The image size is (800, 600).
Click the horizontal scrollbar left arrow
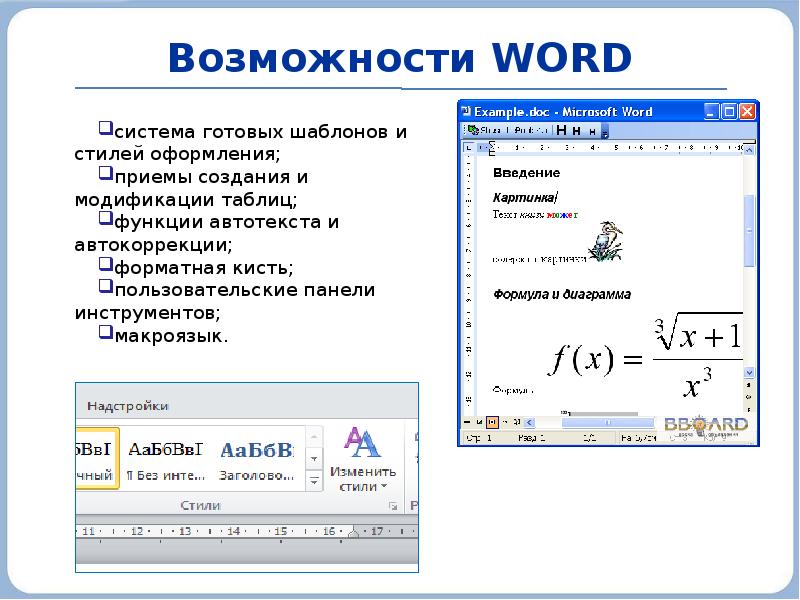pos(529,422)
